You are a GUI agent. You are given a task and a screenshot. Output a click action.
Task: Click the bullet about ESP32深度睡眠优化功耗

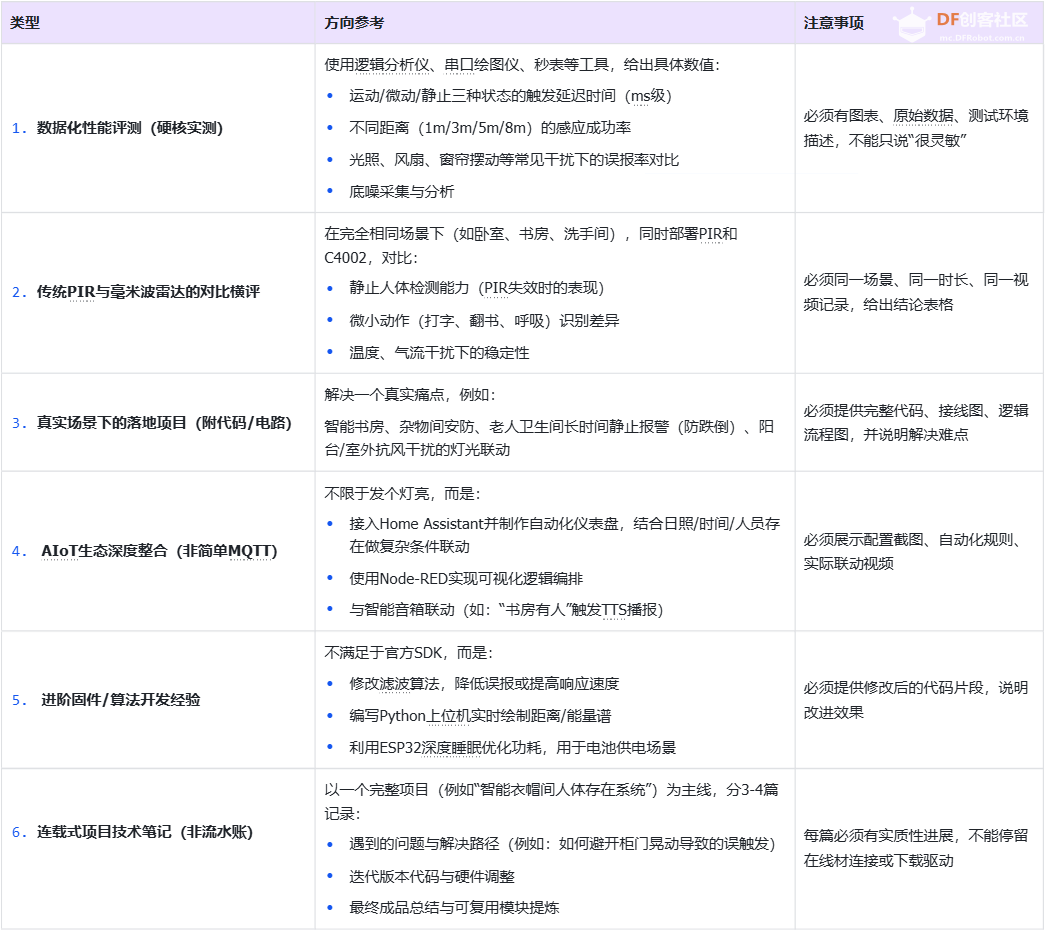pyautogui.click(x=513, y=748)
